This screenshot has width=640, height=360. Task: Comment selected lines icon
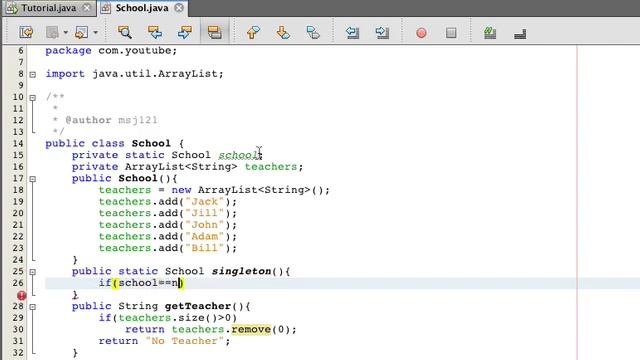pyautogui.click(x=490, y=33)
